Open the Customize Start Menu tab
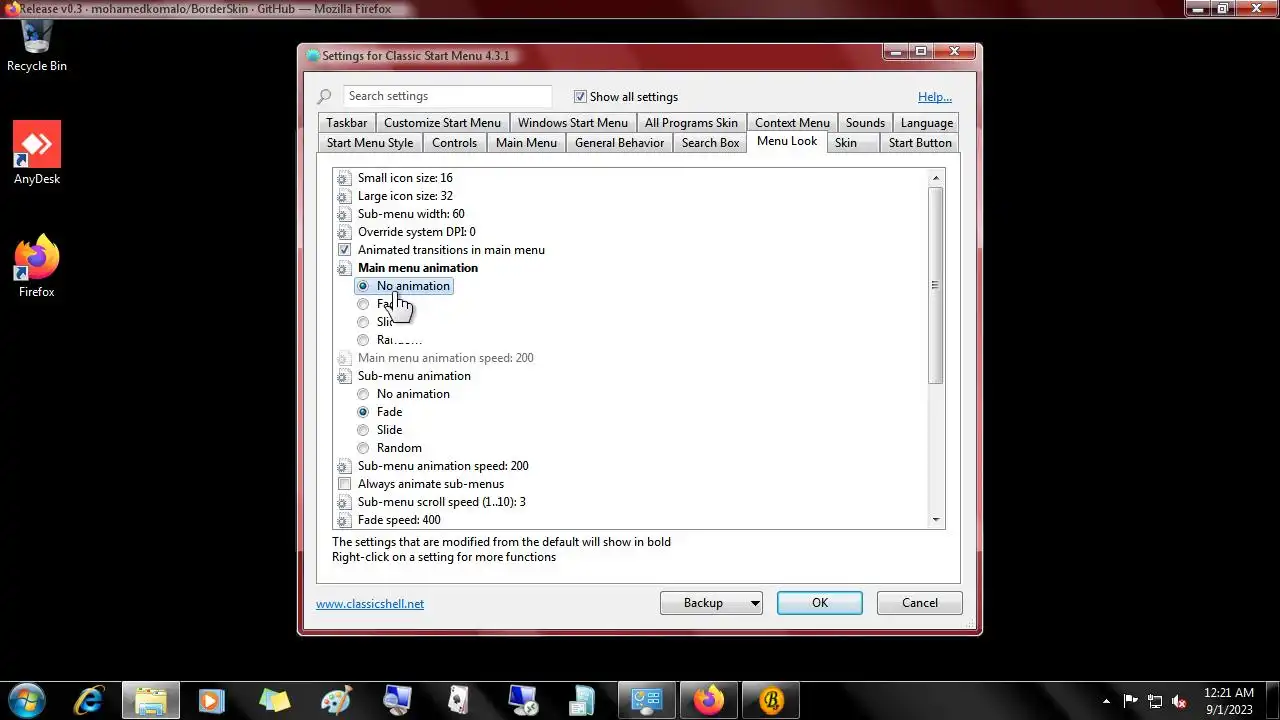Viewport: 1280px width, 720px height. [x=442, y=123]
